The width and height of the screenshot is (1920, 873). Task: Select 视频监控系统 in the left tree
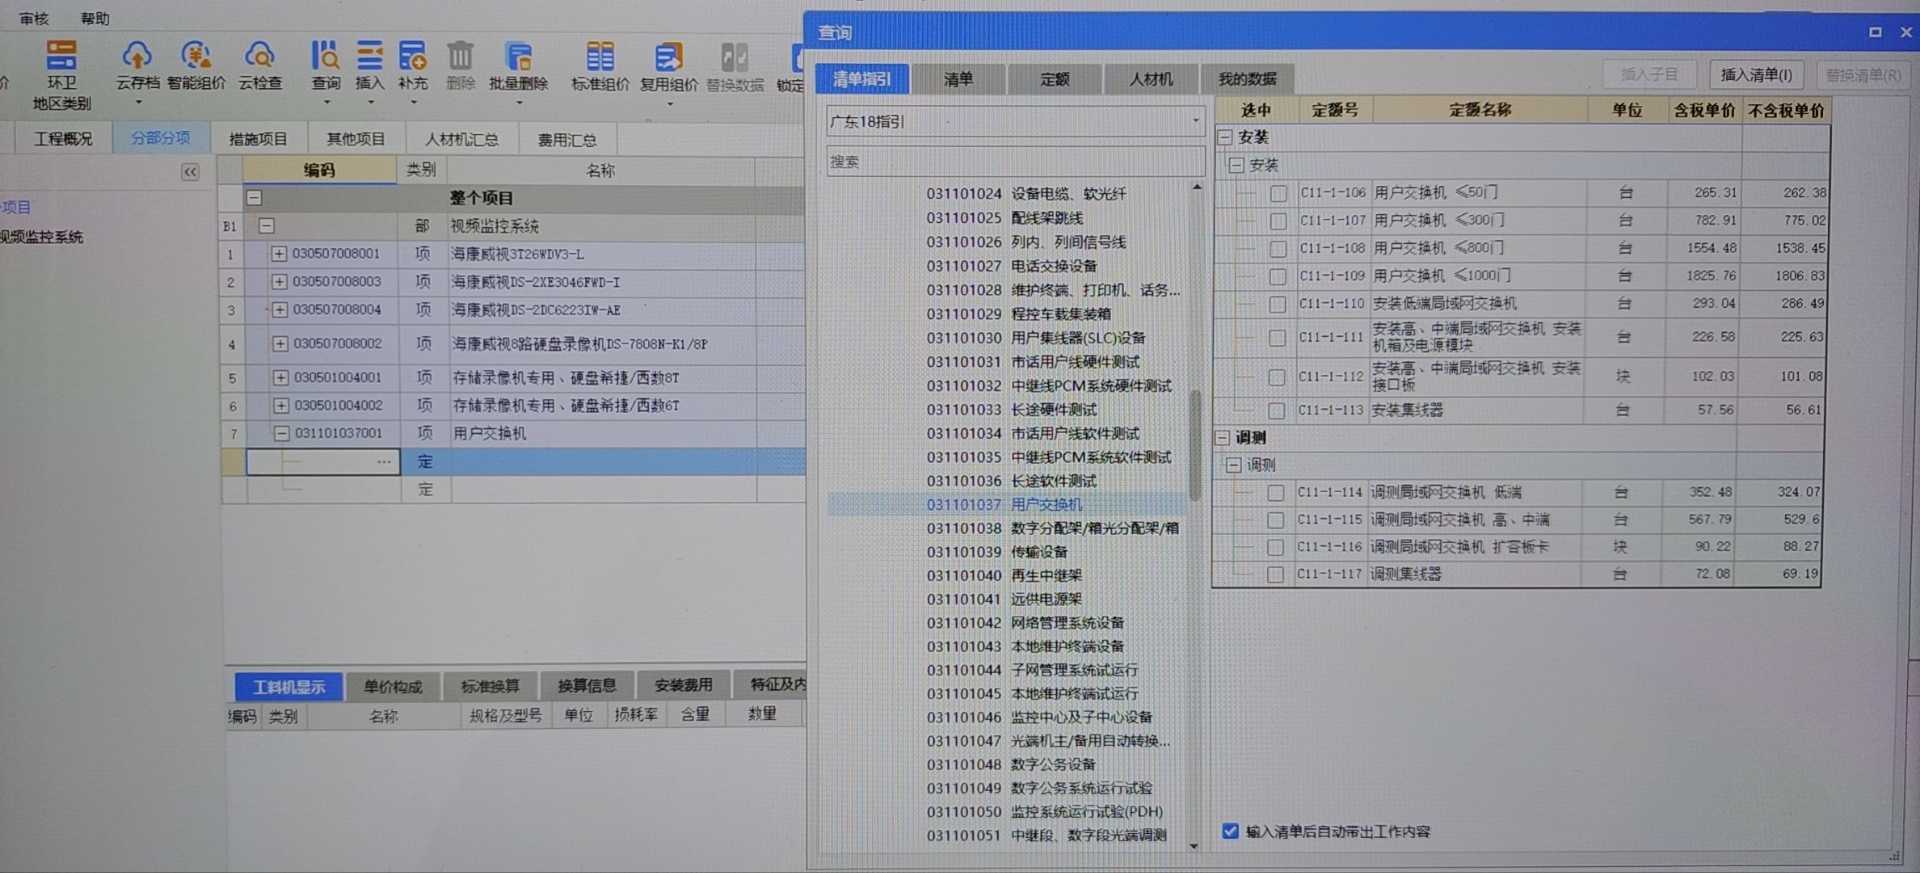[x=42, y=237]
